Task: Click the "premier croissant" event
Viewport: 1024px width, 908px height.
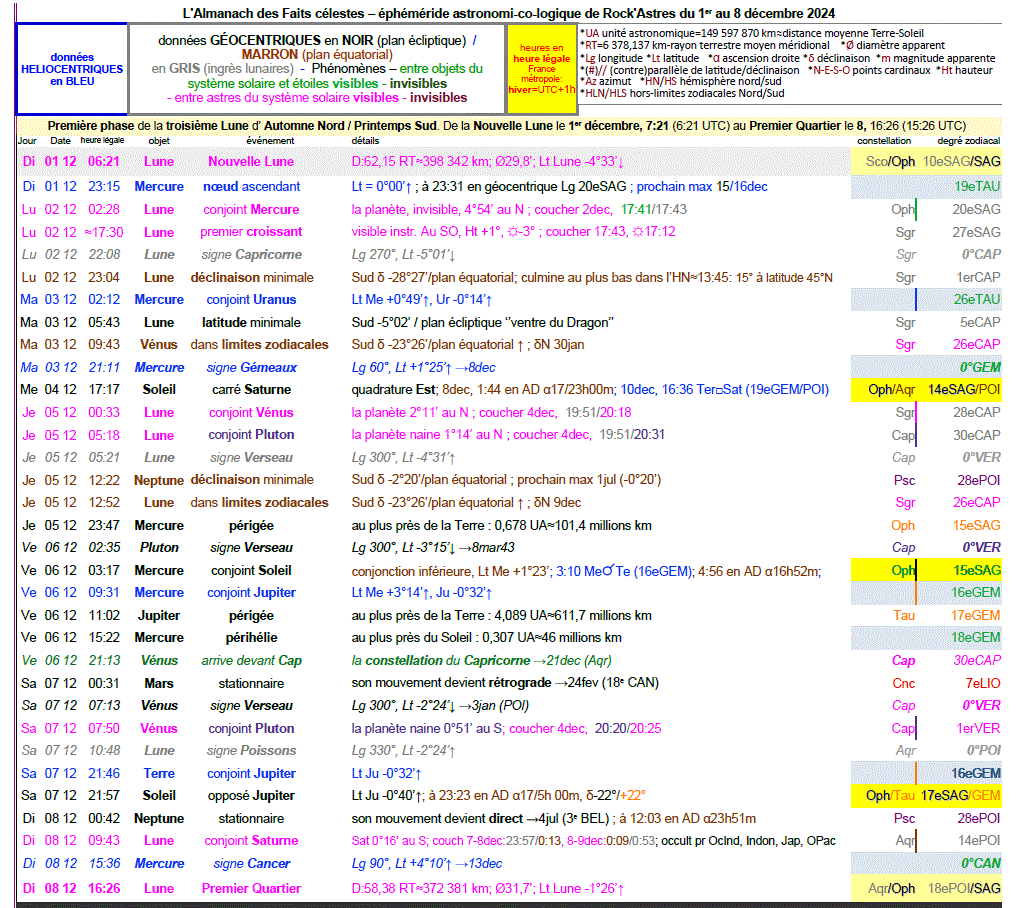Action: tap(251, 232)
